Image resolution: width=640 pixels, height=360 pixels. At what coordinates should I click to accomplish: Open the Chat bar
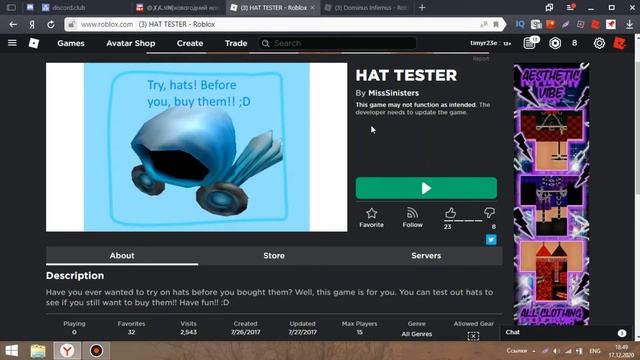pyautogui.click(x=566, y=333)
